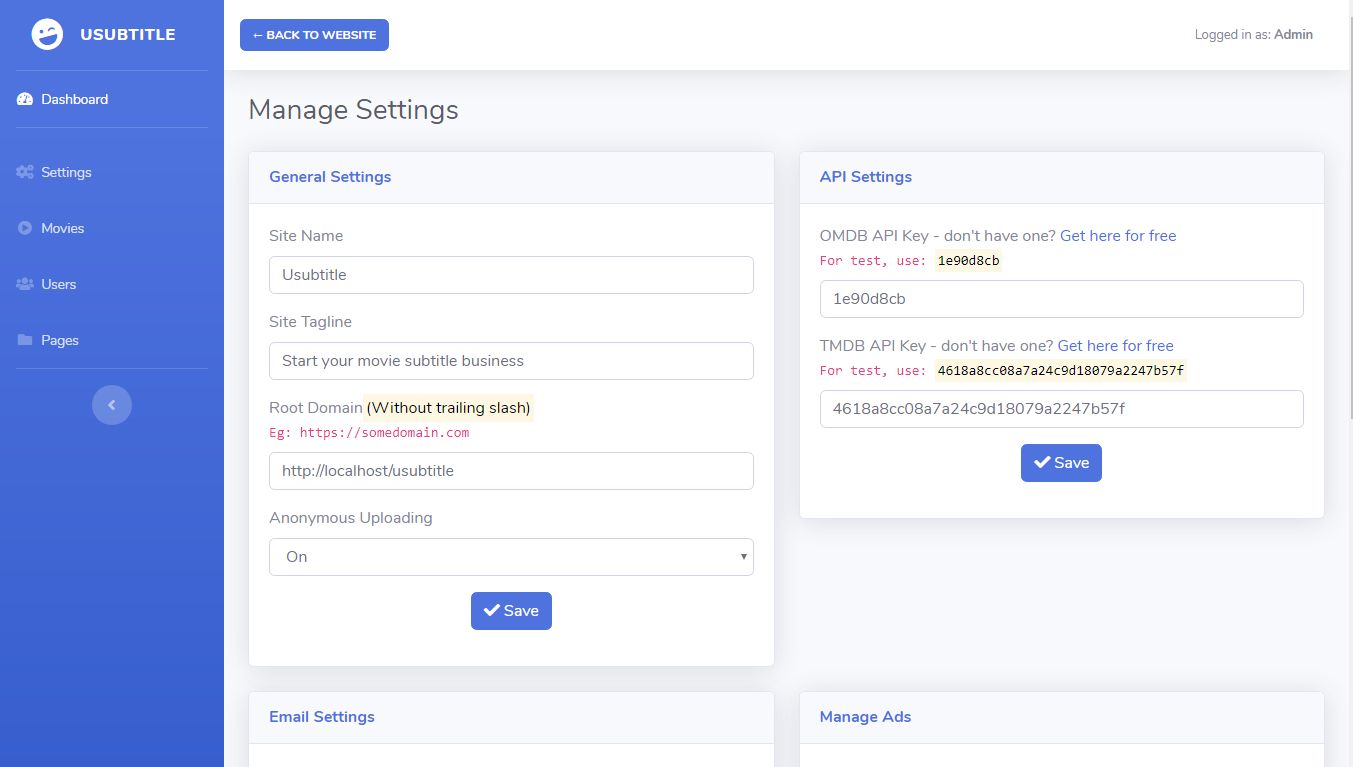Image resolution: width=1353 pixels, height=767 pixels.
Task: Click the Dashboard speedometer icon
Action: pos(25,99)
